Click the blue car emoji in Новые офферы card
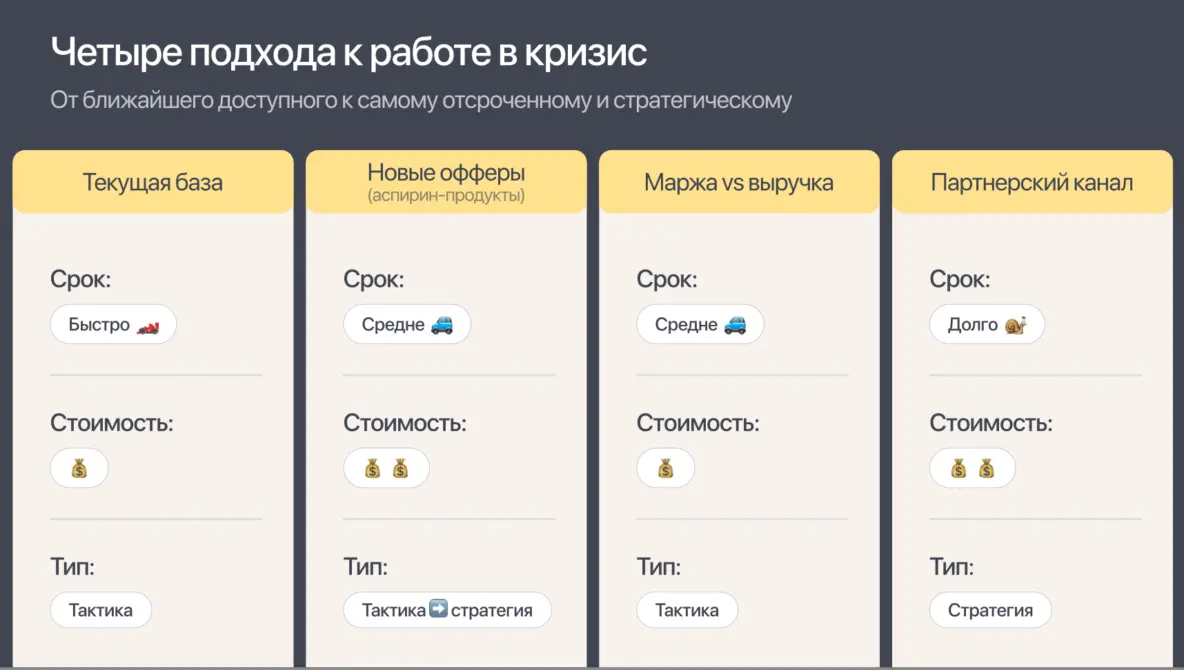The height and width of the screenshot is (670, 1184). [442, 325]
